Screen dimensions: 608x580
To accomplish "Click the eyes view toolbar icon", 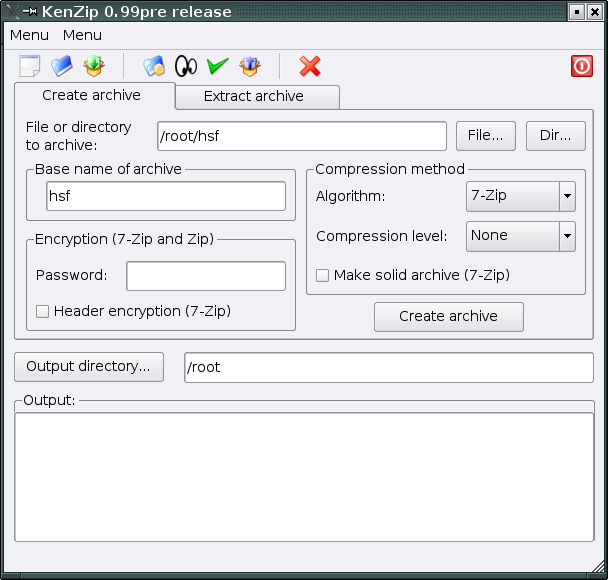I will pyautogui.click(x=186, y=66).
